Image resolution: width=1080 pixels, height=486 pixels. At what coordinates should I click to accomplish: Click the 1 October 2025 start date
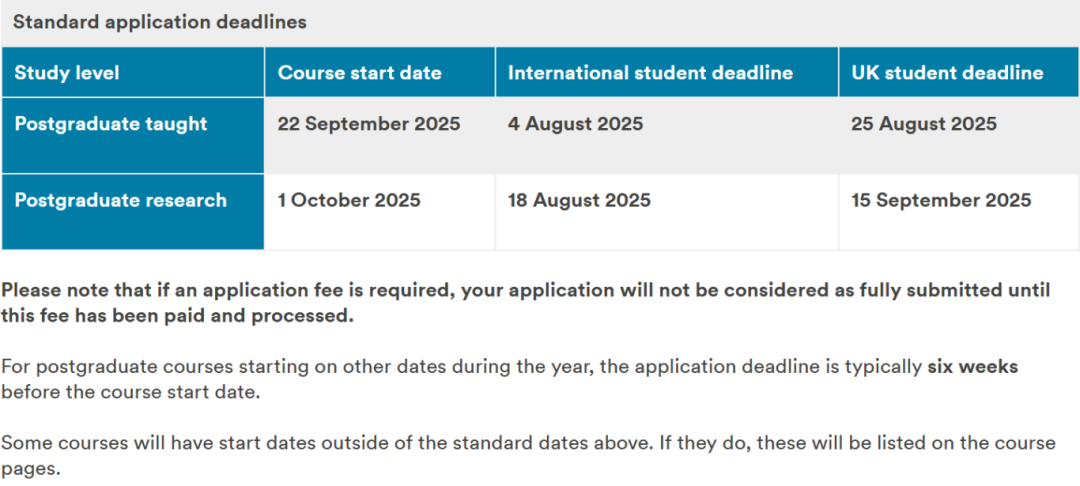[349, 200]
